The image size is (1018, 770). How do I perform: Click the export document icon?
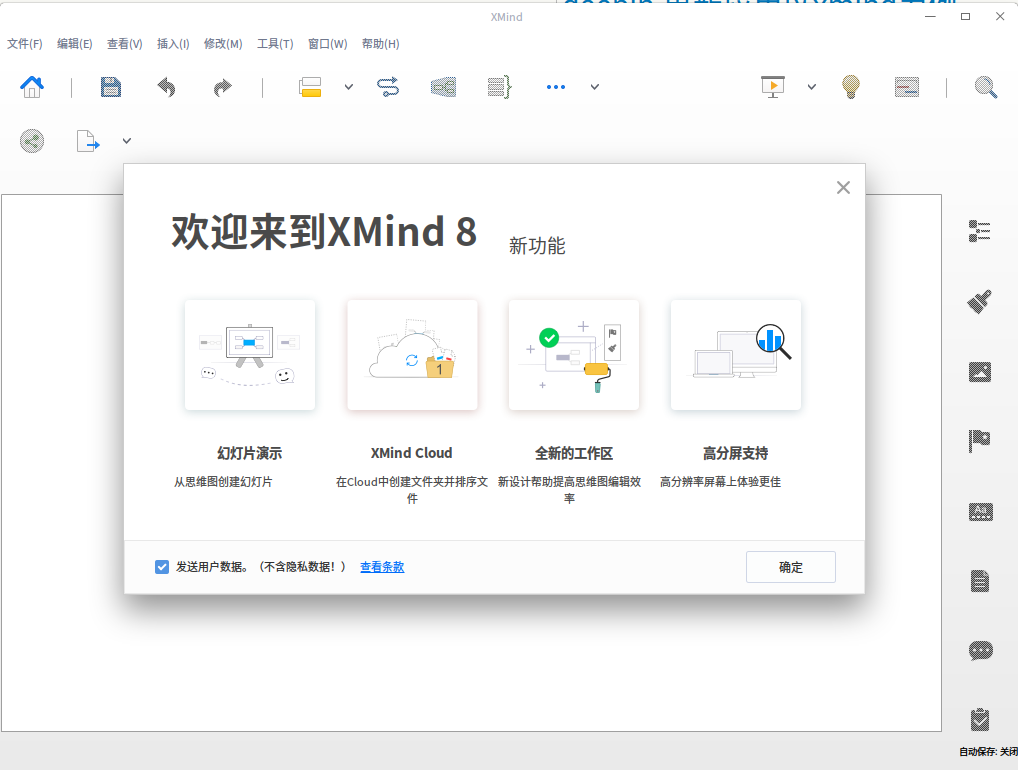[x=88, y=141]
